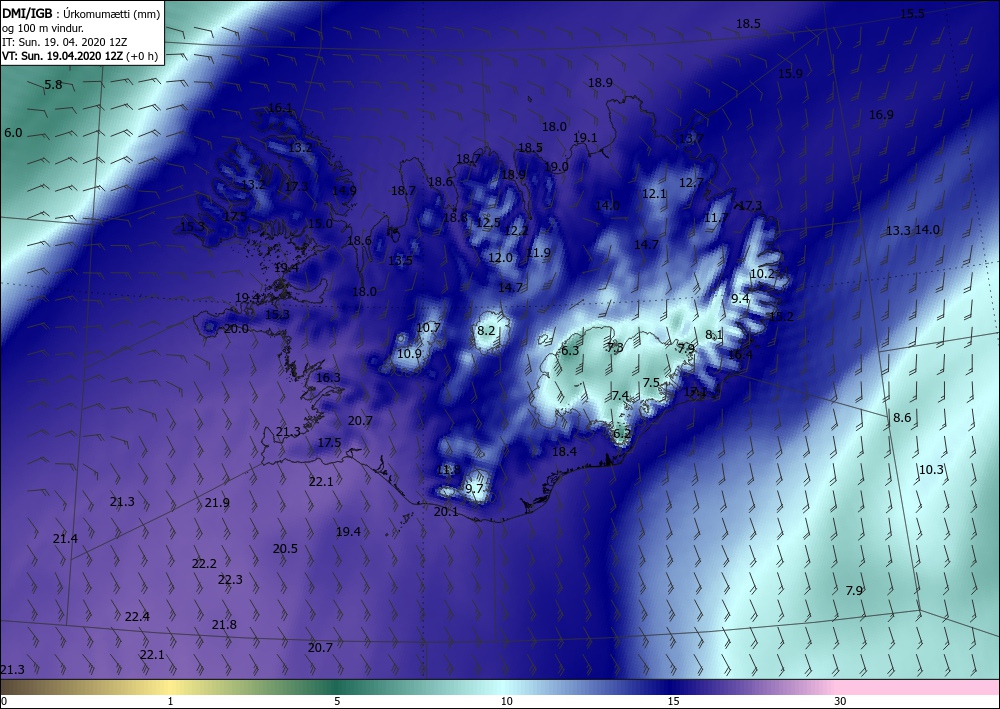
Task: Click the "20.1" value on the south coast
Action: tap(446, 511)
